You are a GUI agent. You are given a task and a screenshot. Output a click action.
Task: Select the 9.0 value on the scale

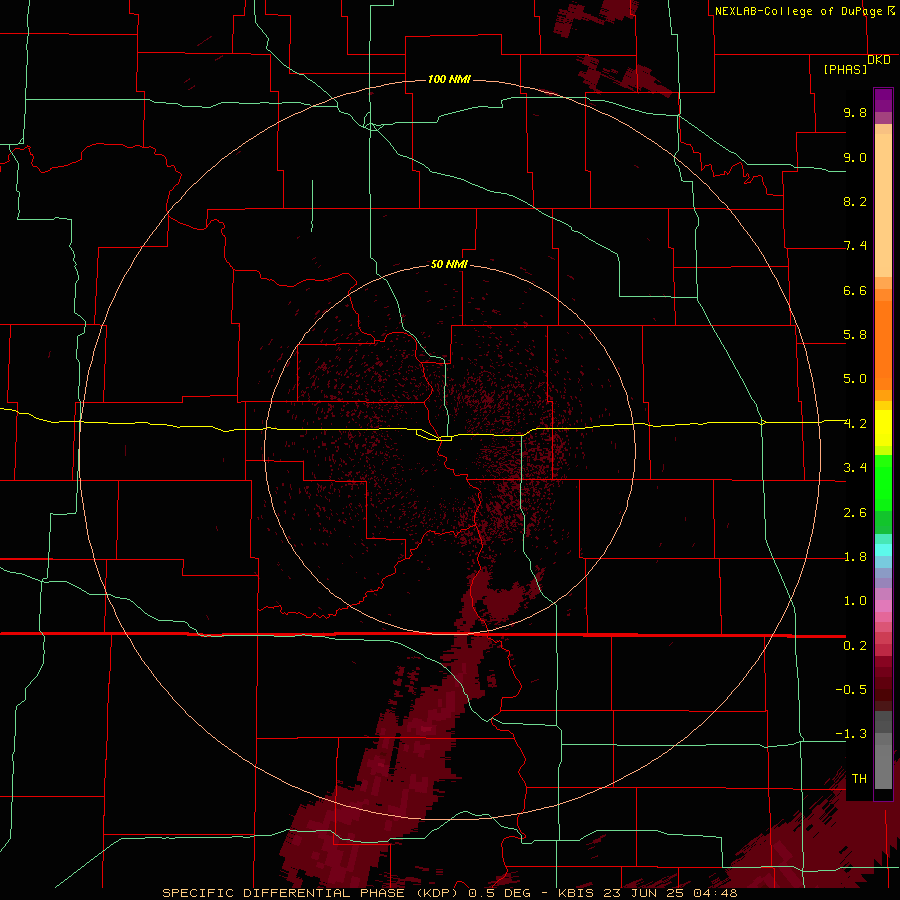pyautogui.click(x=855, y=157)
